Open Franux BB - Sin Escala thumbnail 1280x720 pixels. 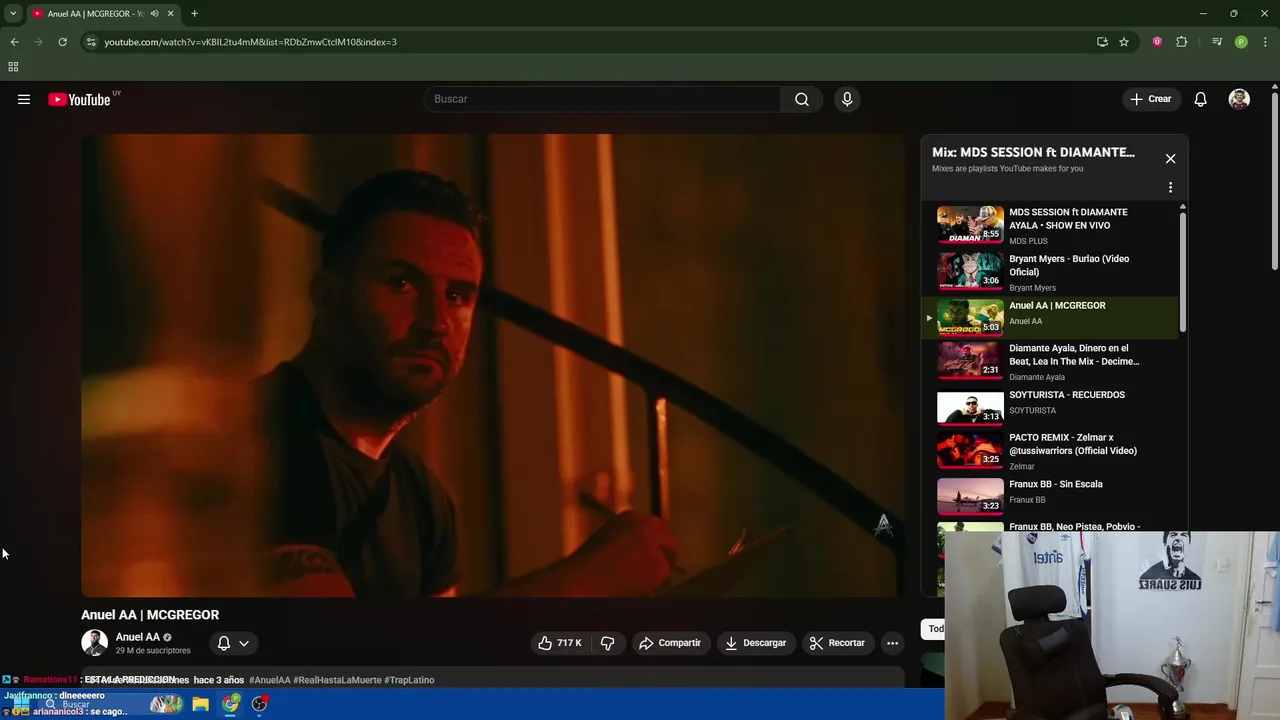970,496
